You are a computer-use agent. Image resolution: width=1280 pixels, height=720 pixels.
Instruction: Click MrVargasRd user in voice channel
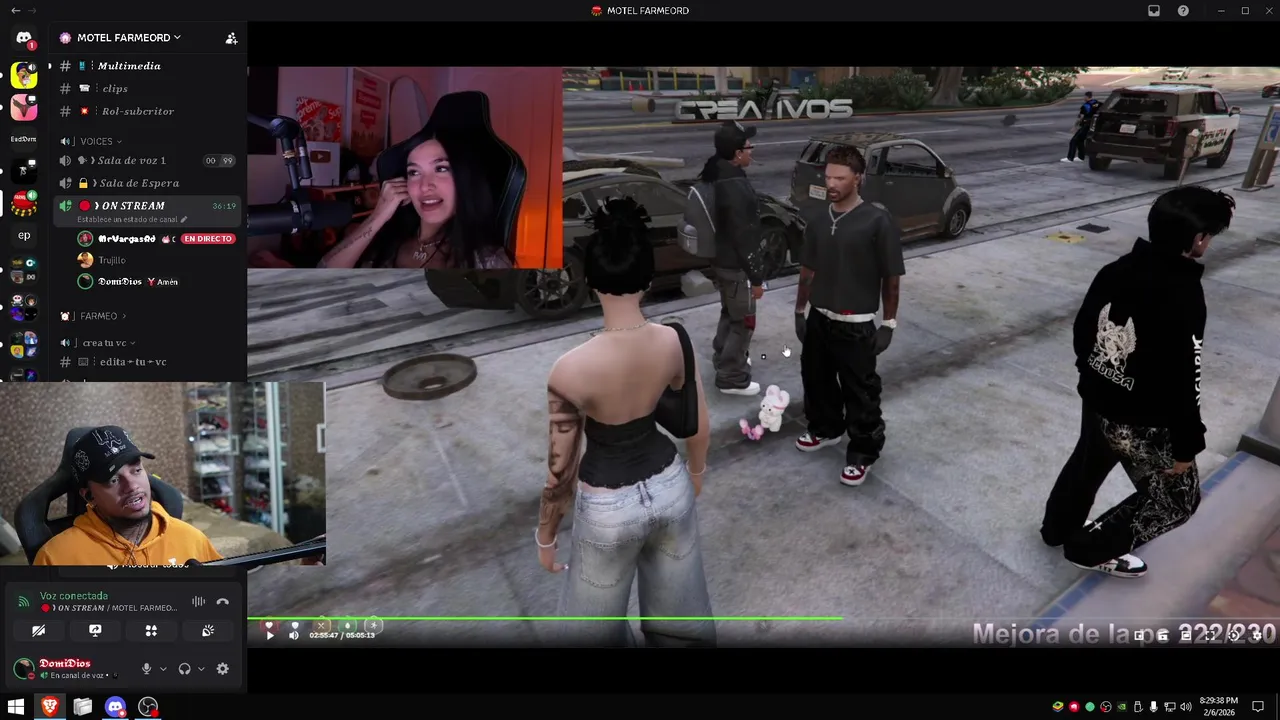point(126,239)
